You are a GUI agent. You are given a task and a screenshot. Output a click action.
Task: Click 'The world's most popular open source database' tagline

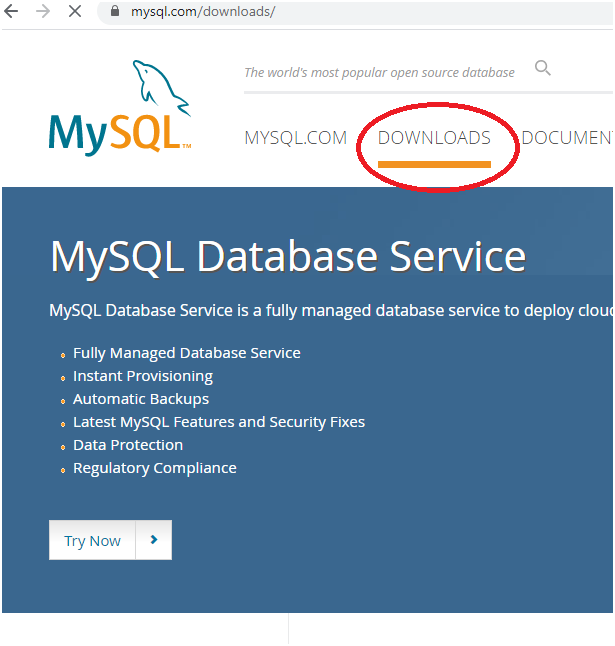379,73
